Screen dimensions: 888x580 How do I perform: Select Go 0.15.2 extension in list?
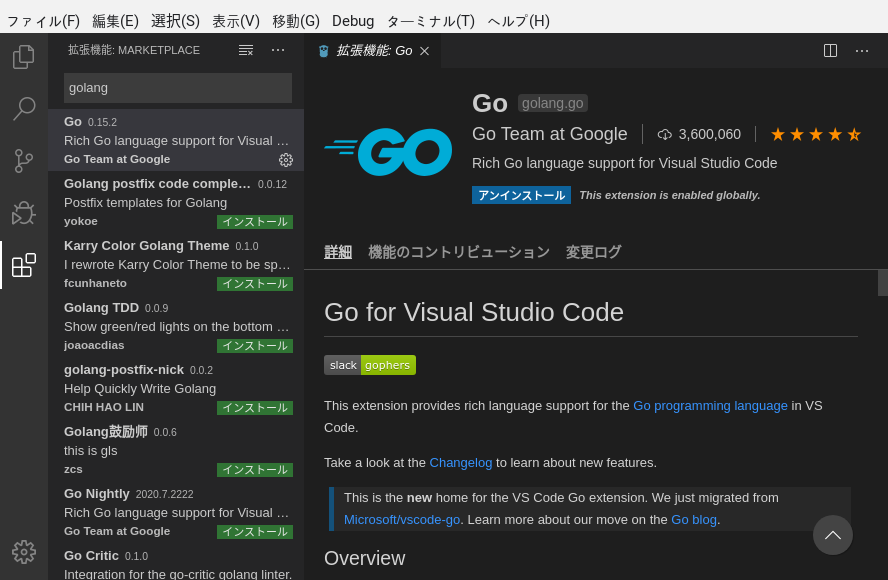click(176, 140)
